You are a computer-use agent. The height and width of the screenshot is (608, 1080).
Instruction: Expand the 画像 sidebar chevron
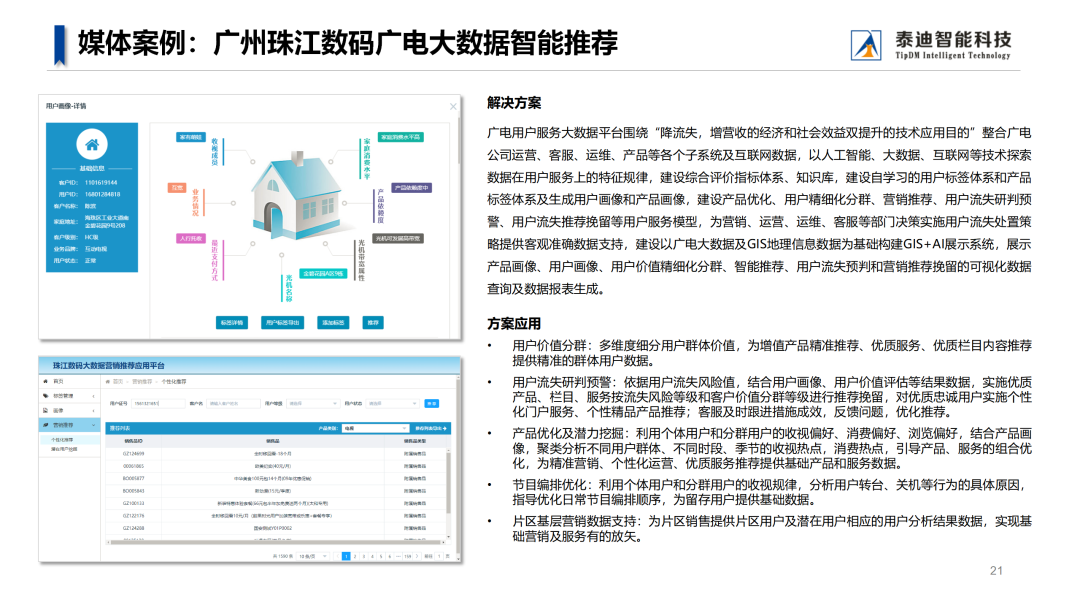coord(93,410)
